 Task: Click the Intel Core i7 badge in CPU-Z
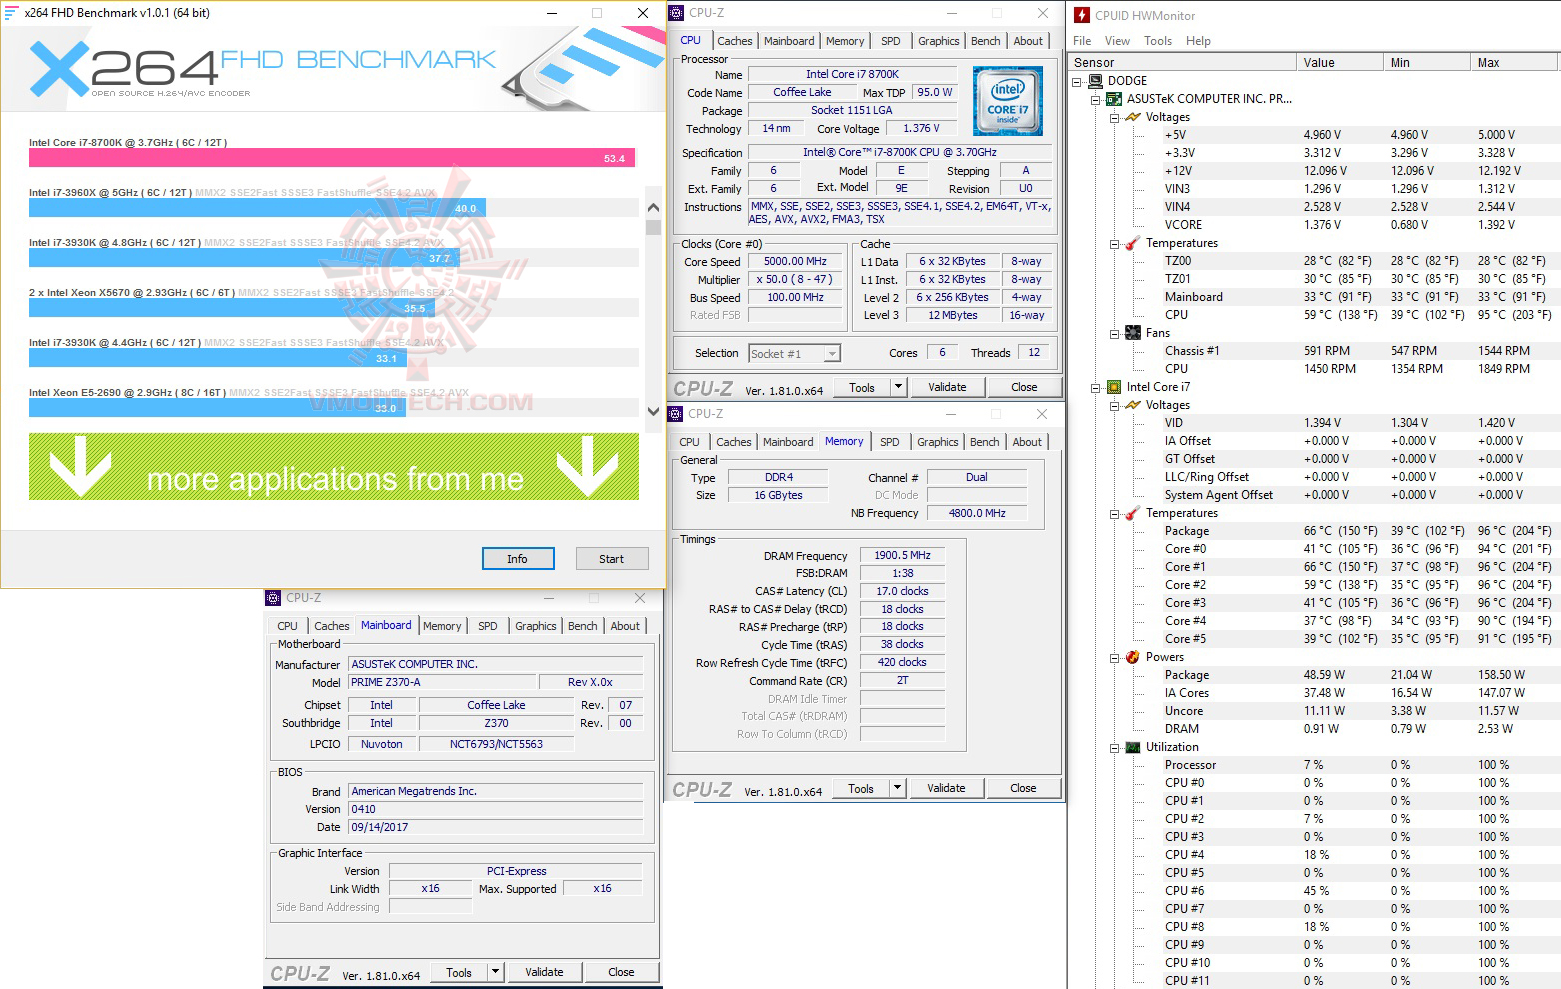click(x=1007, y=100)
